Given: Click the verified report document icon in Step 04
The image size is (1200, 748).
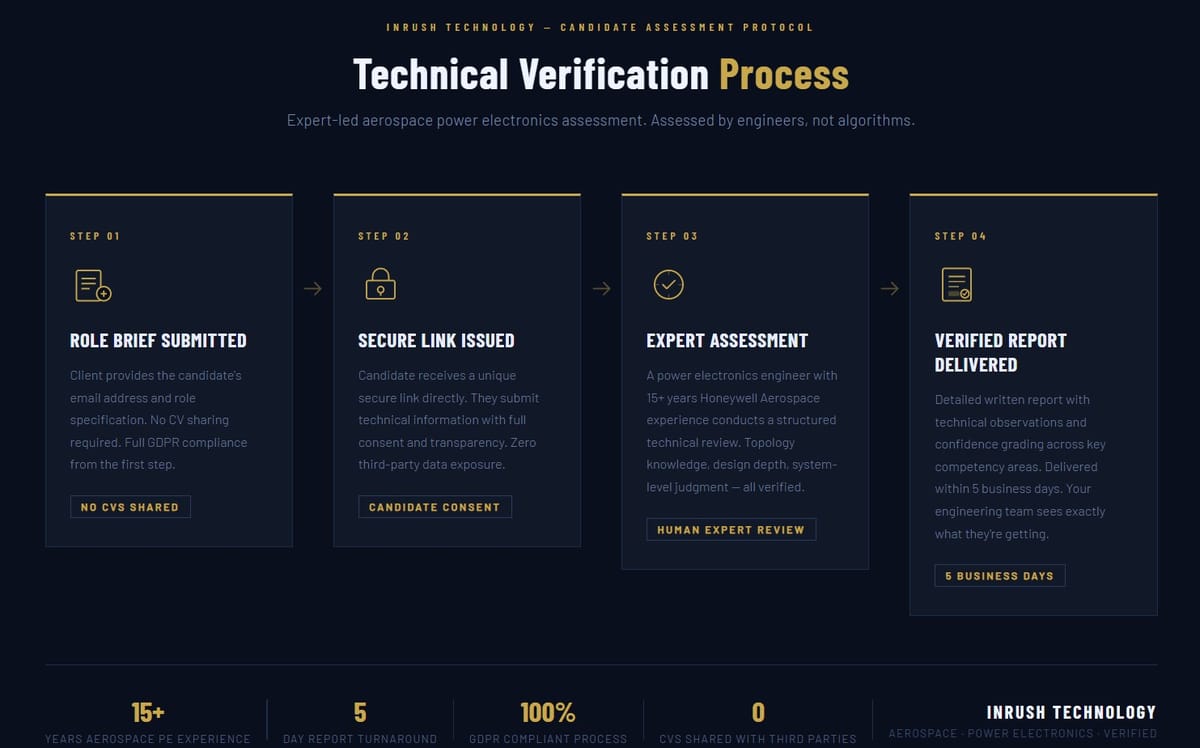Looking at the screenshot, I should pos(955,284).
